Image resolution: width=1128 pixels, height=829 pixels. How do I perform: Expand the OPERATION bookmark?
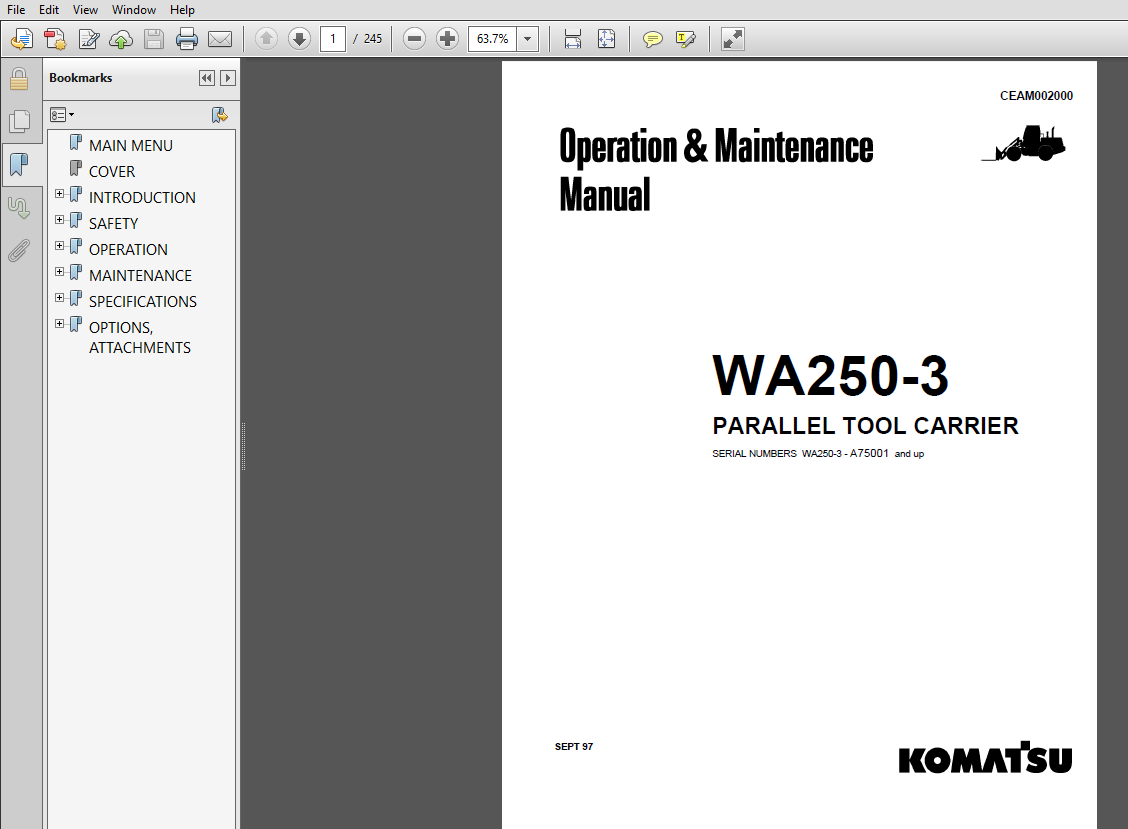(x=60, y=246)
